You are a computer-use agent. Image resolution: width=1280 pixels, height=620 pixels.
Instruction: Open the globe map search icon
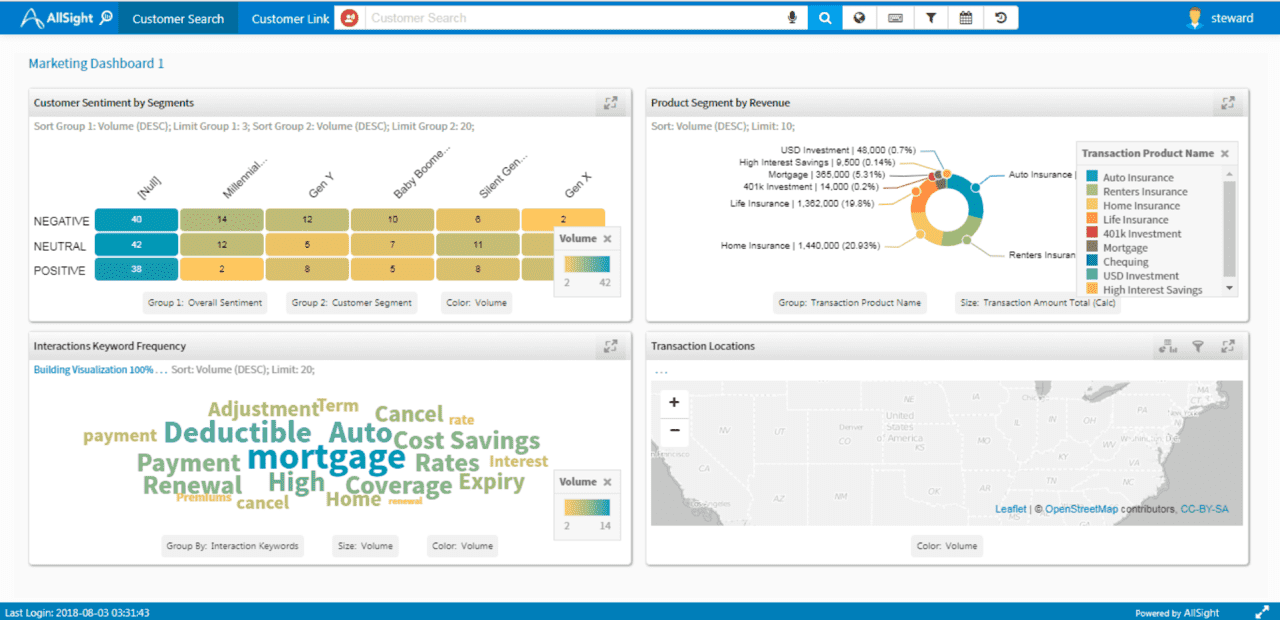[x=859, y=18]
